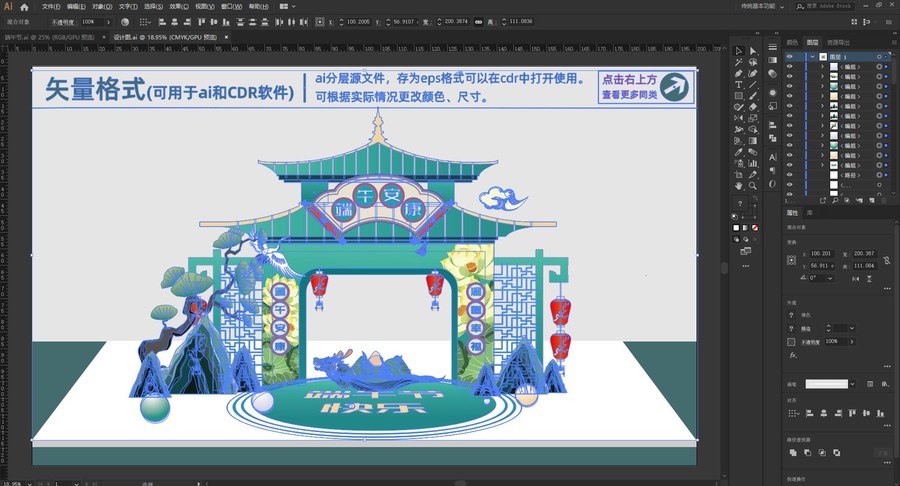Open the rotation angle dropdown in Properties
The width and height of the screenshot is (900, 486).
[x=830, y=278]
